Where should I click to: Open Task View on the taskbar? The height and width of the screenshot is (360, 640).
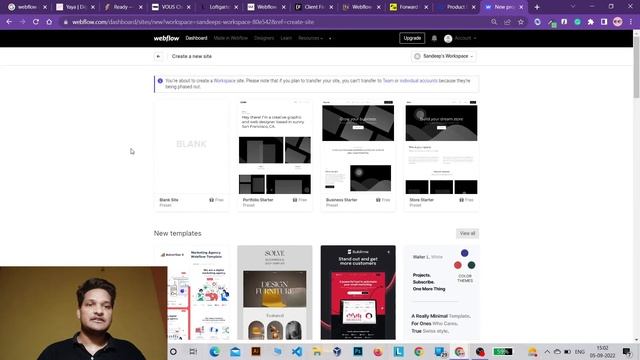193,351
